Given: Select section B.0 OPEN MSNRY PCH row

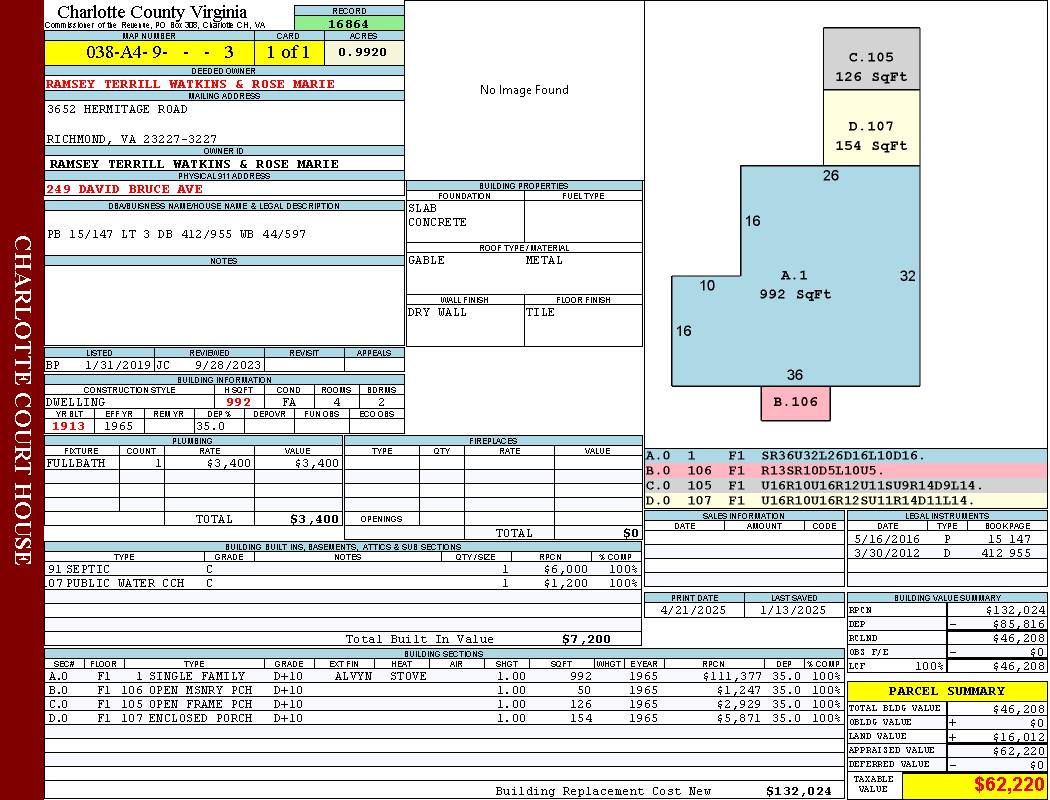Looking at the screenshot, I should point(444,690).
